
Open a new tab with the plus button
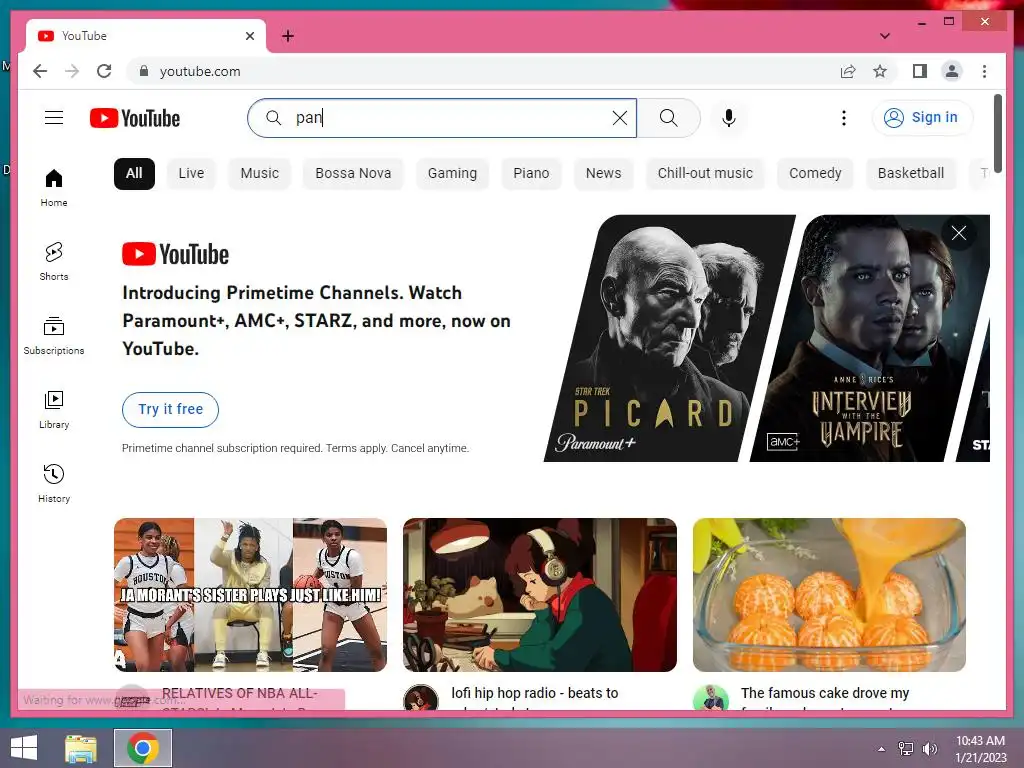(x=288, y=36)
